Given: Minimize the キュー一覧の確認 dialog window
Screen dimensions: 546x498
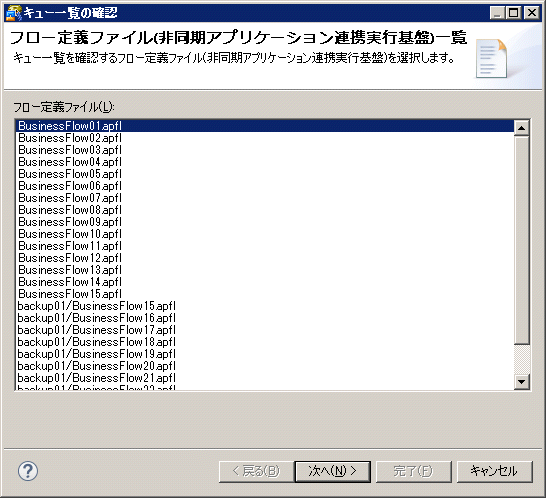Looking at the screenshot, I should (497, 13).
